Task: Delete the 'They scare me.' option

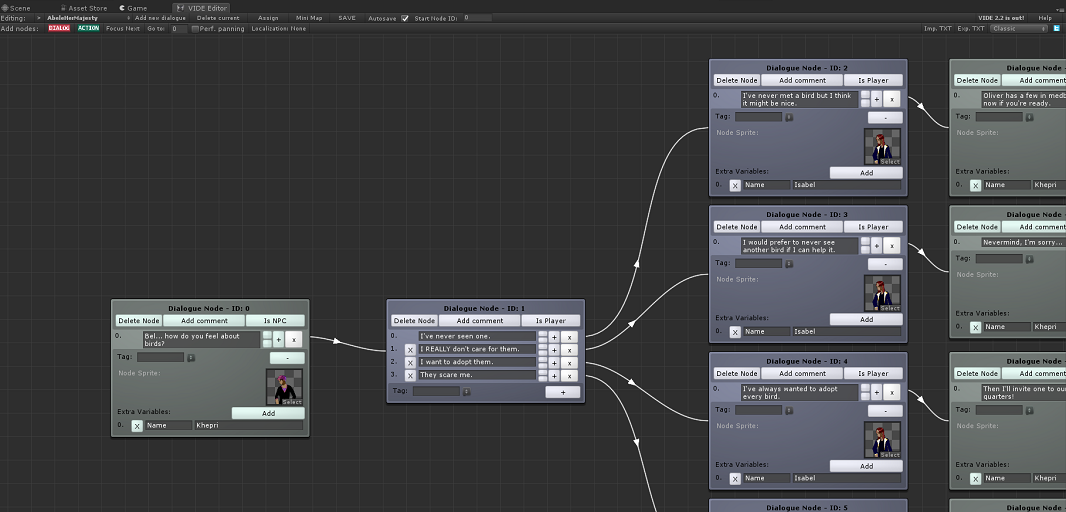Action: tap(410, 375)
